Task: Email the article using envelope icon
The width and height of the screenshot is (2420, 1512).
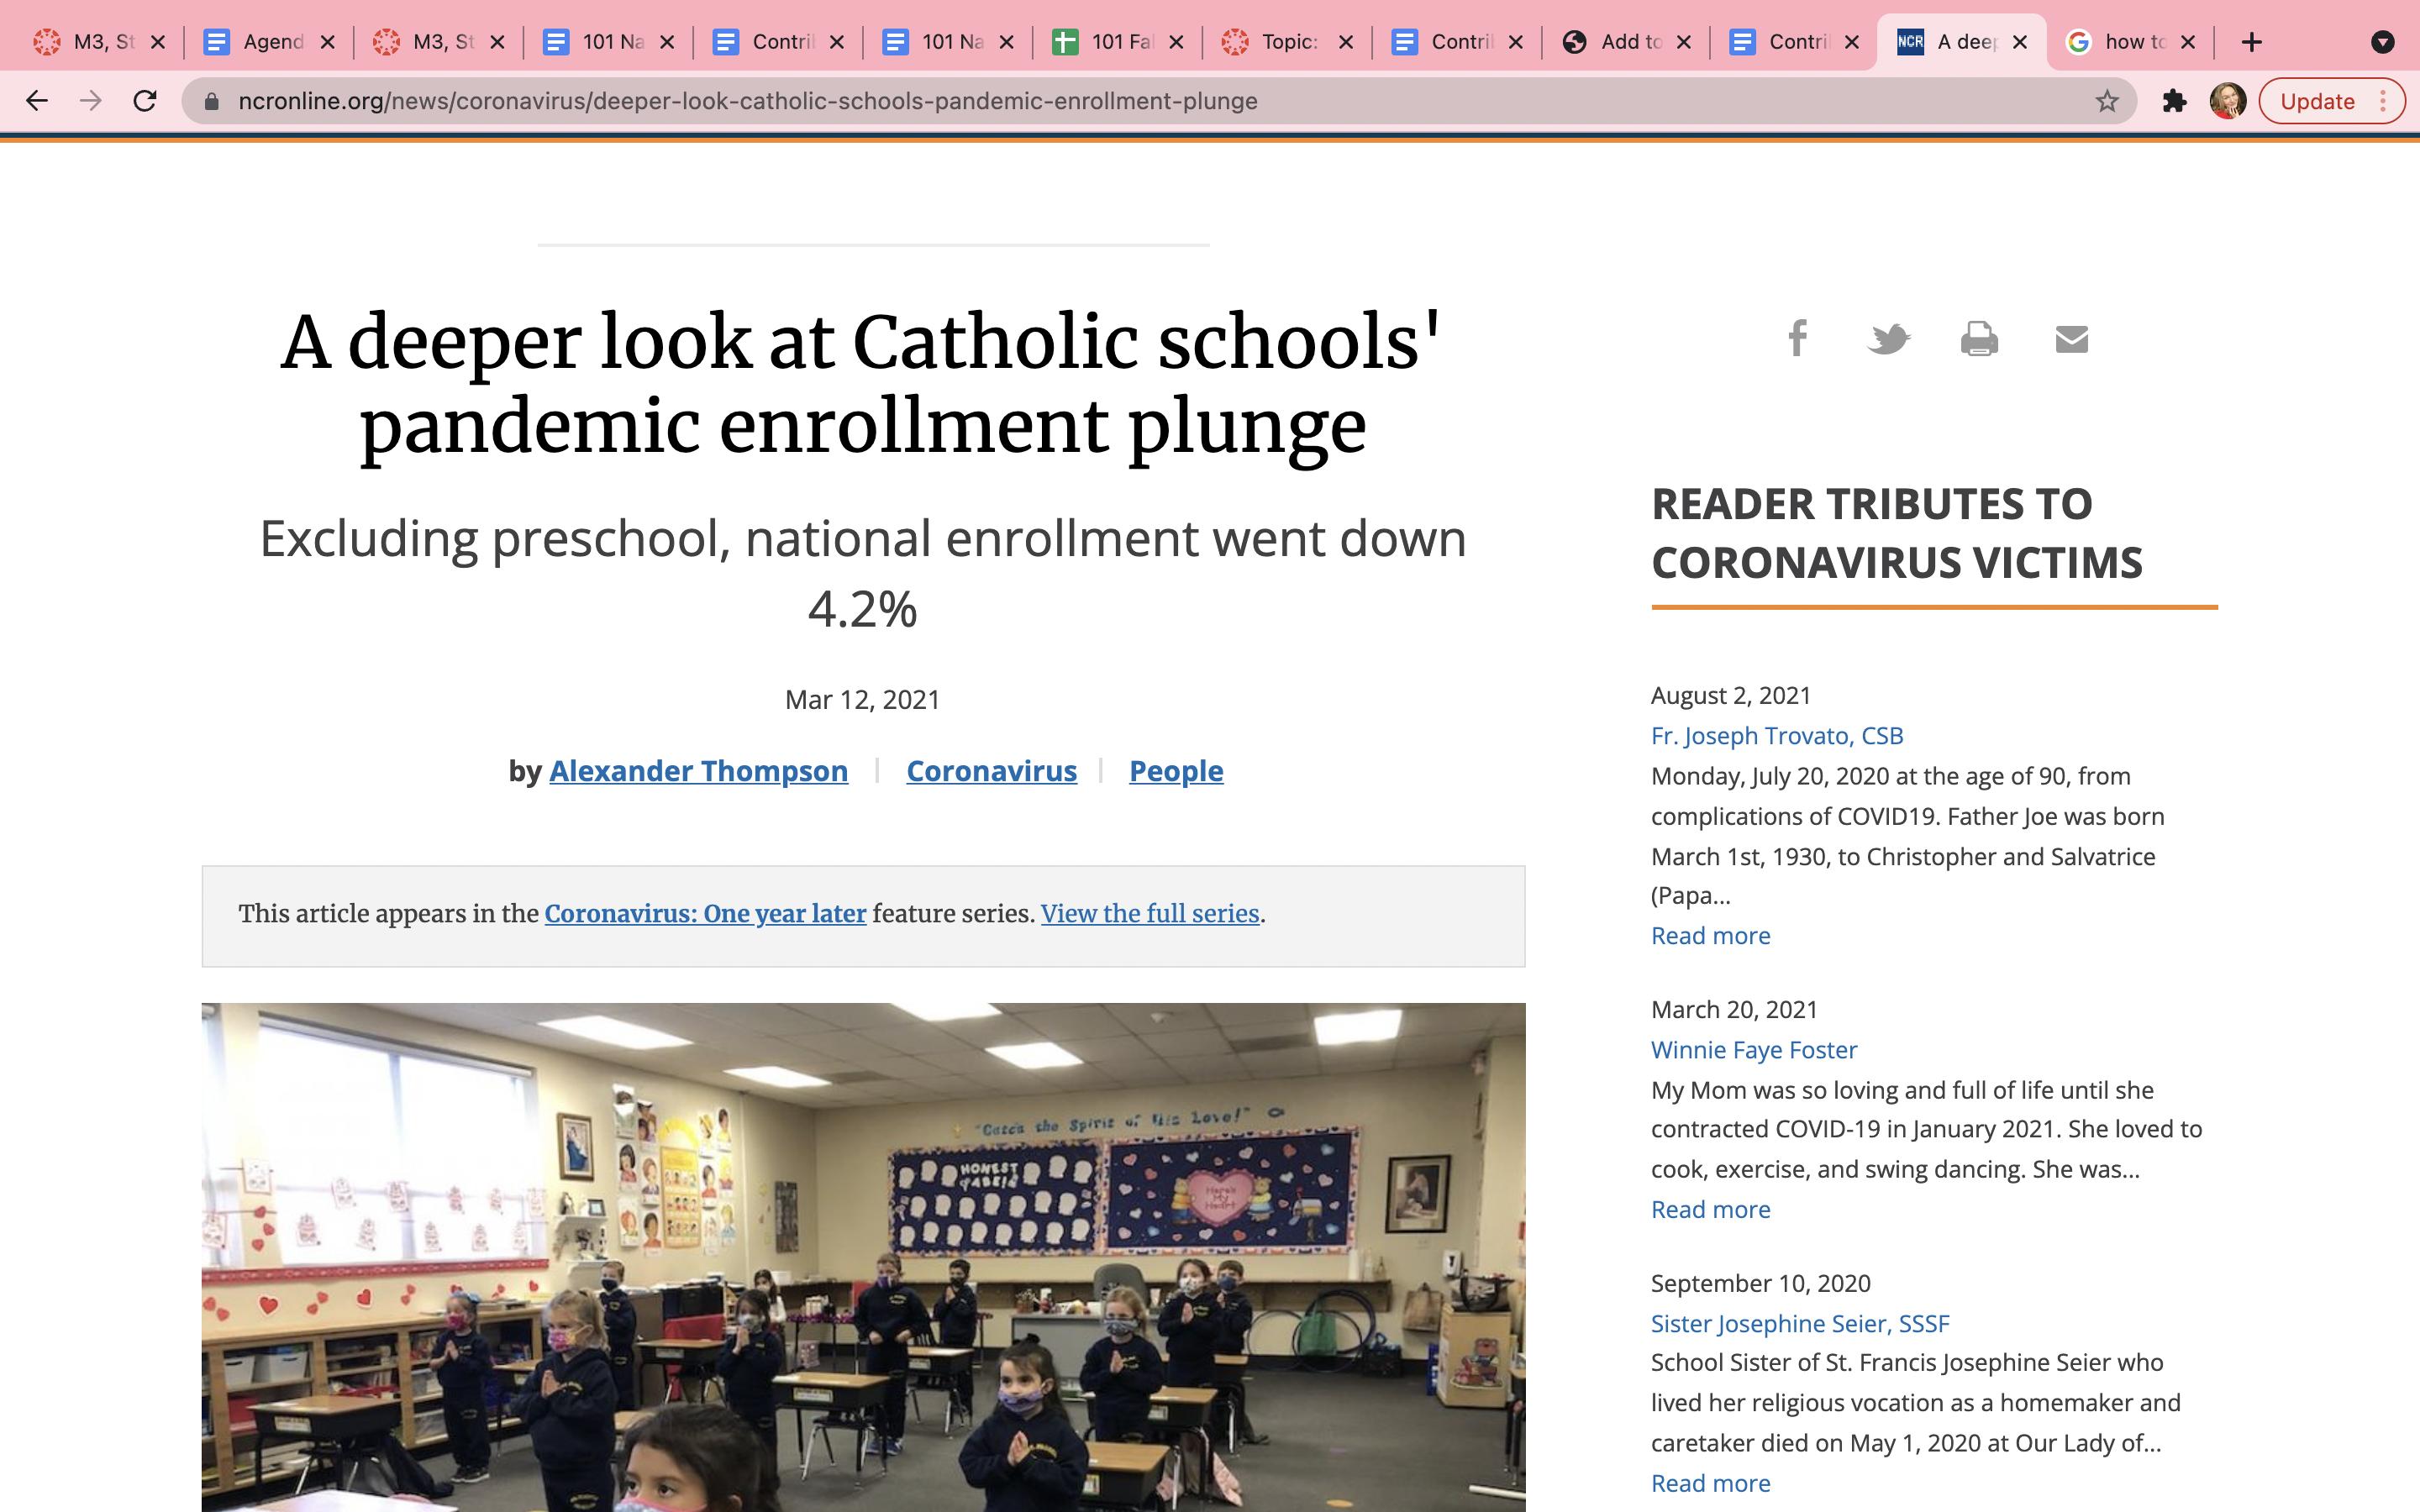Action: click(x=2071, y=339)
